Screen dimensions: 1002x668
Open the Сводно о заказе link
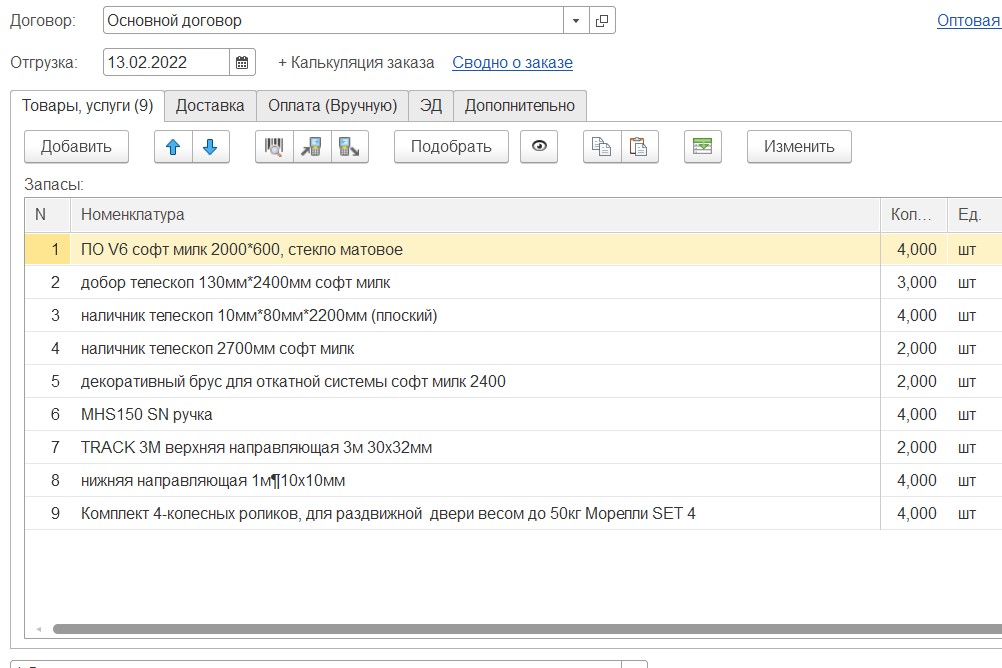512,62
